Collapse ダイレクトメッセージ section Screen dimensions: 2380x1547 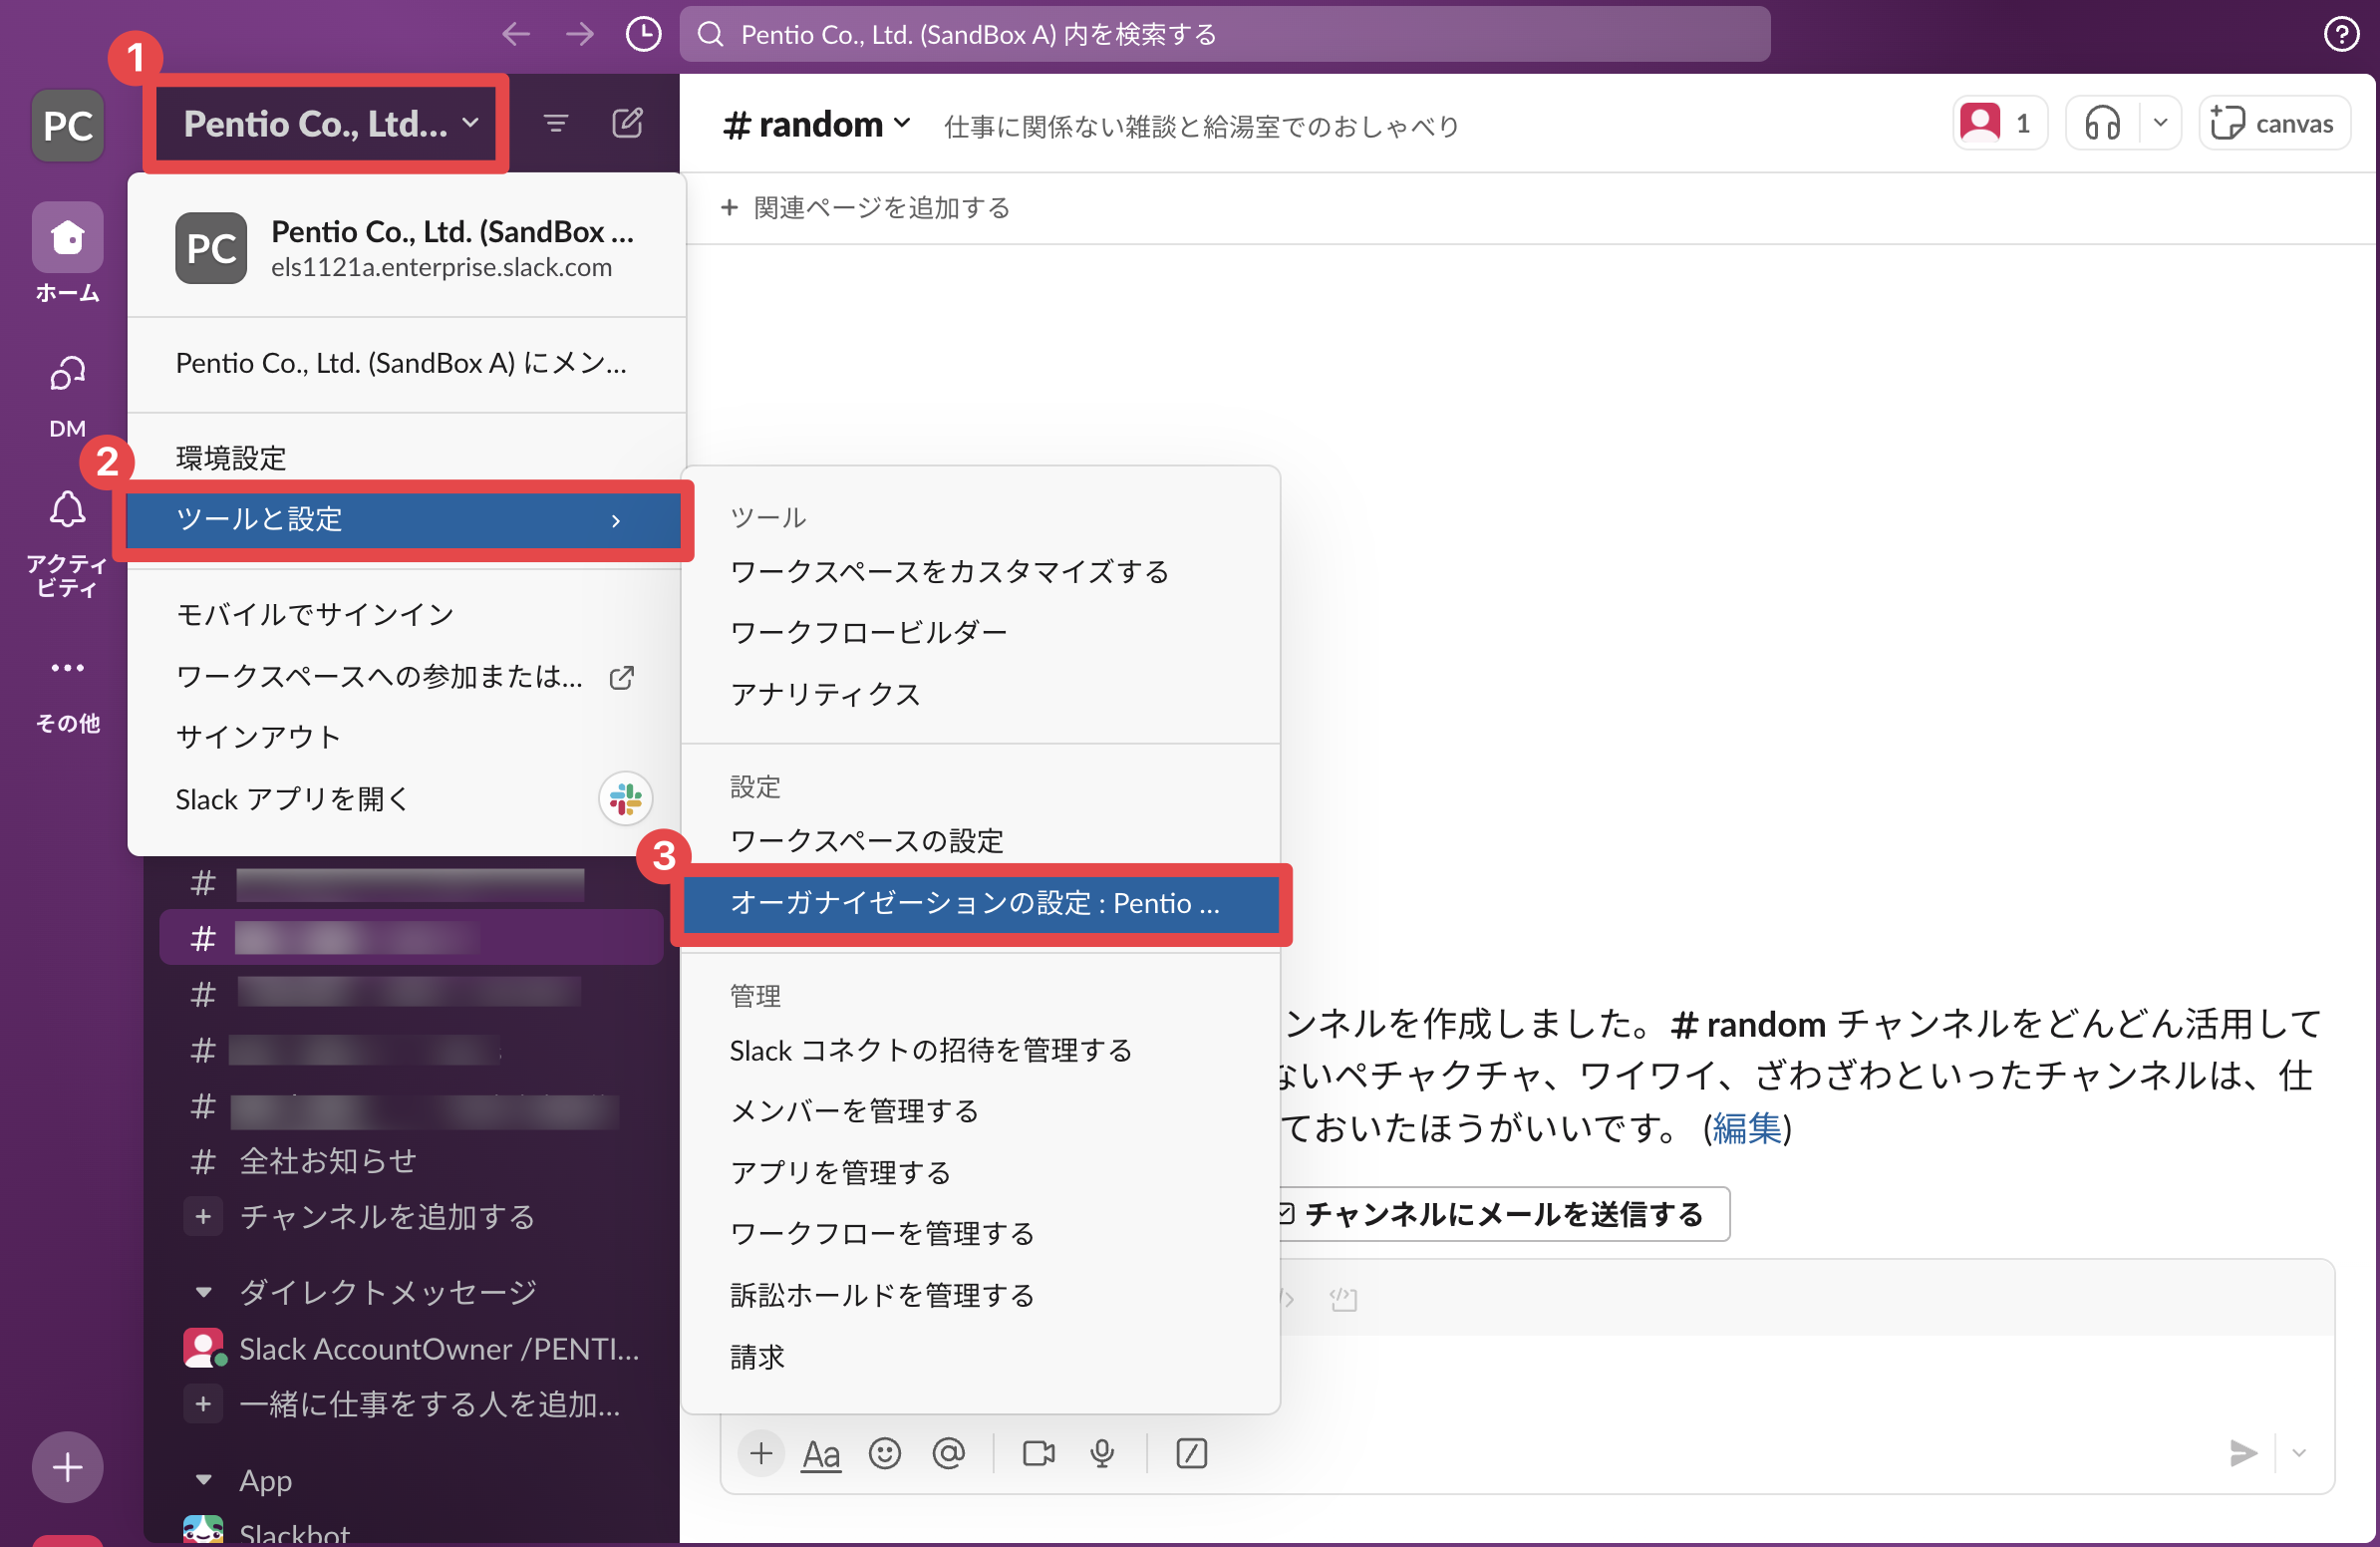[x=203, y=1292]
